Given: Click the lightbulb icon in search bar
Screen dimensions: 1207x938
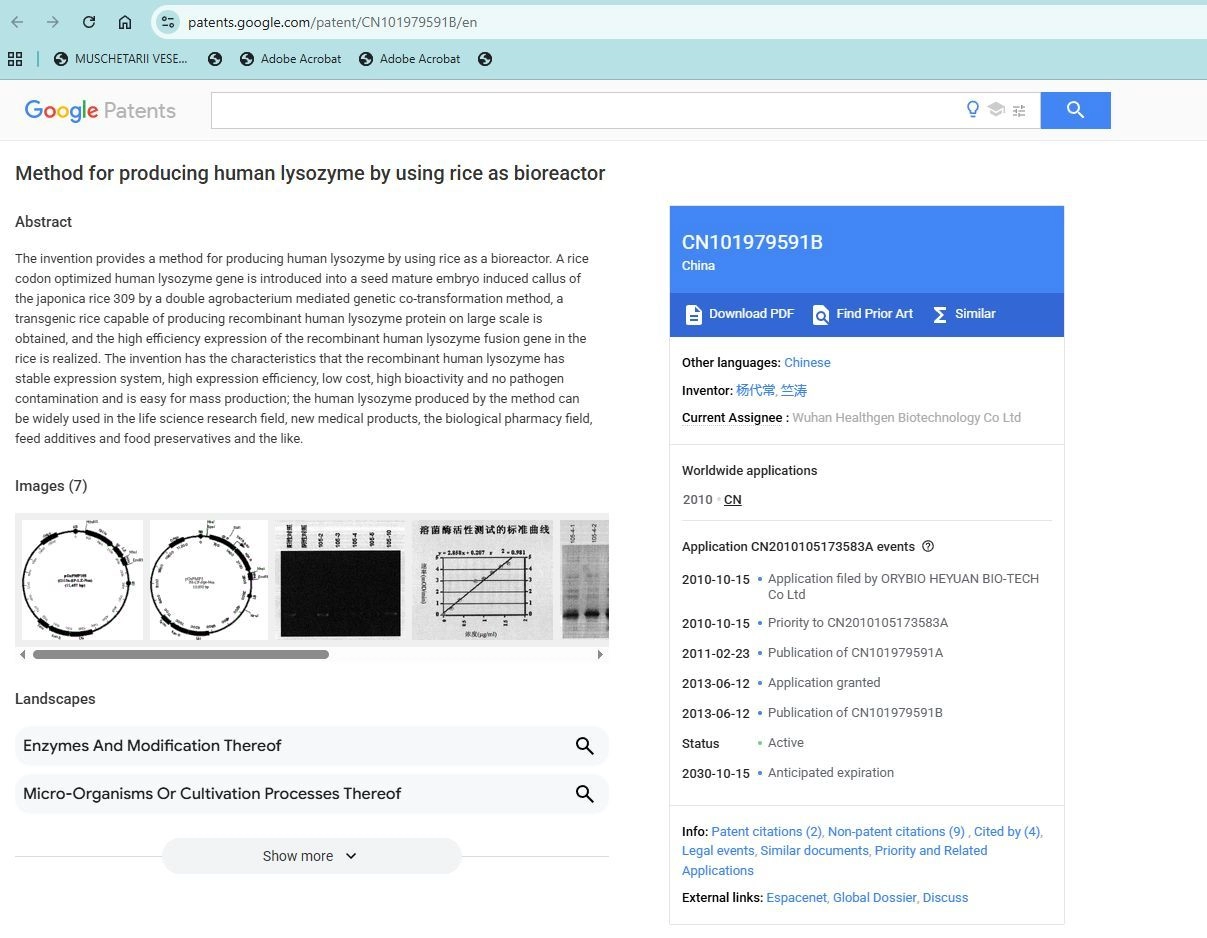Looking at the screenshot, I should [972, 110].
